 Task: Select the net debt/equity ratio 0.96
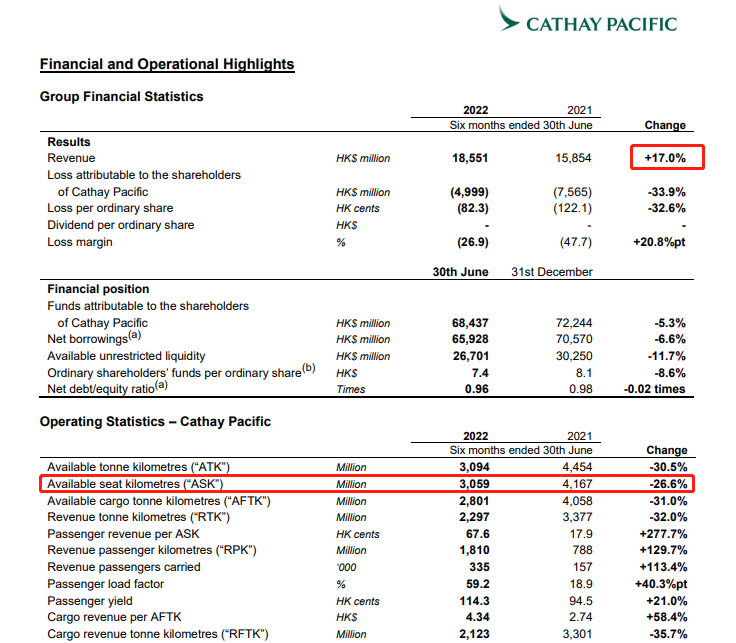[476, 389]
